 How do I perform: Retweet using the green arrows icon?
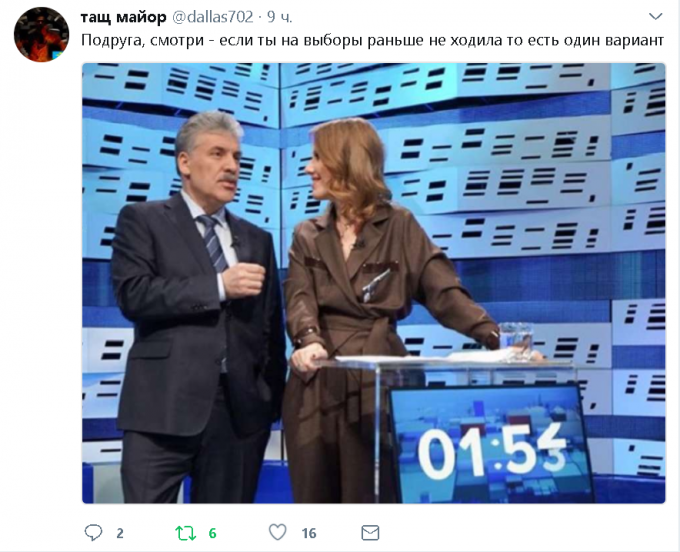(x=186, y=533)
